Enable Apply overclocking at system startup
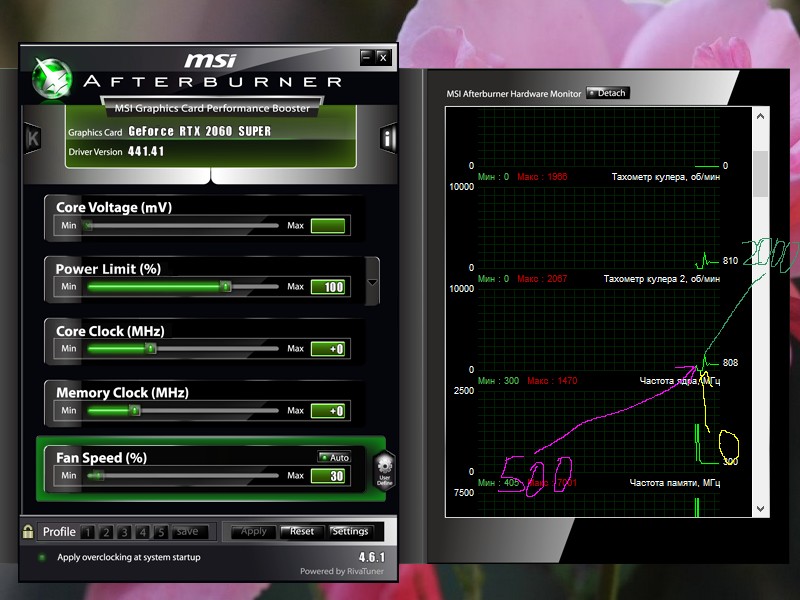 pyautogui.click(x=42, y=557)
